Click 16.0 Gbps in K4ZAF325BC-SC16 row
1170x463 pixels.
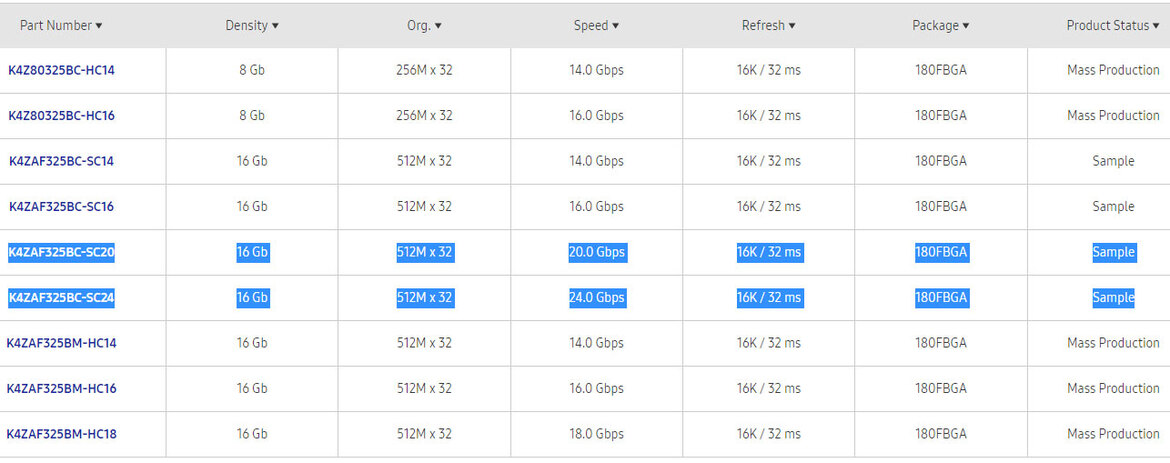click(596, 207)
